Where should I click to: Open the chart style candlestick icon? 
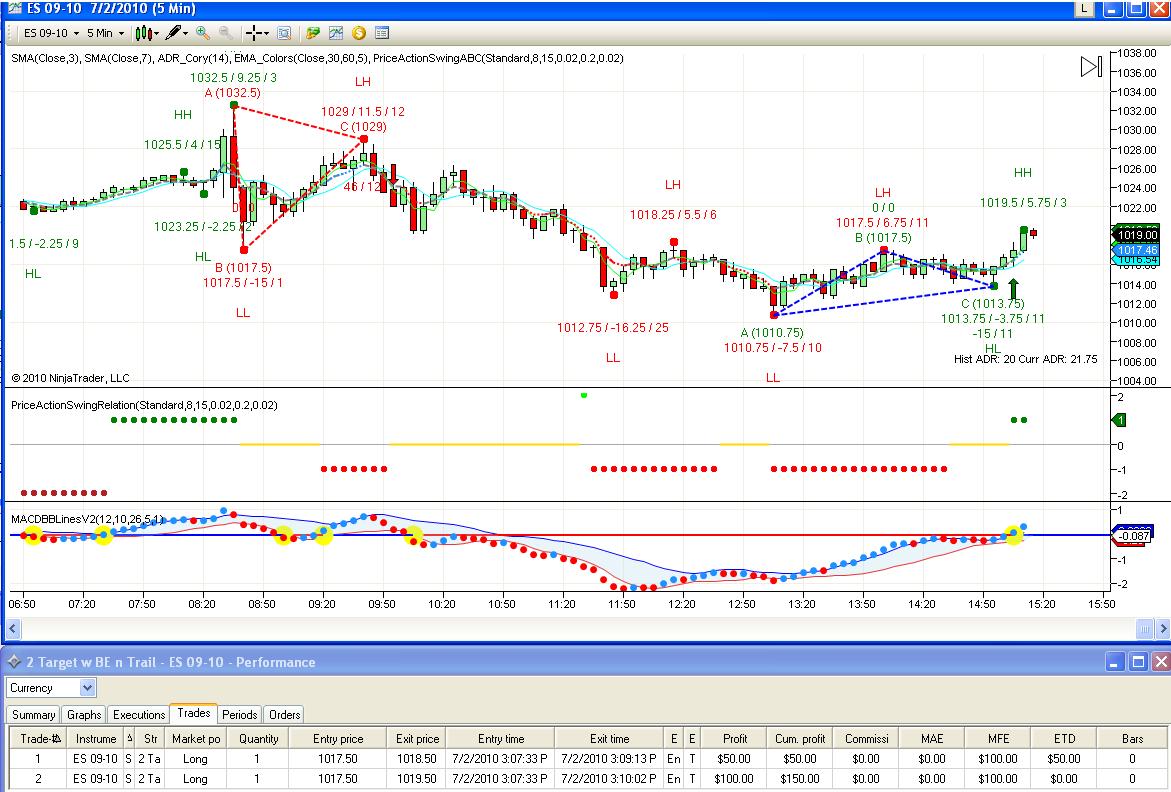[144, 33]
